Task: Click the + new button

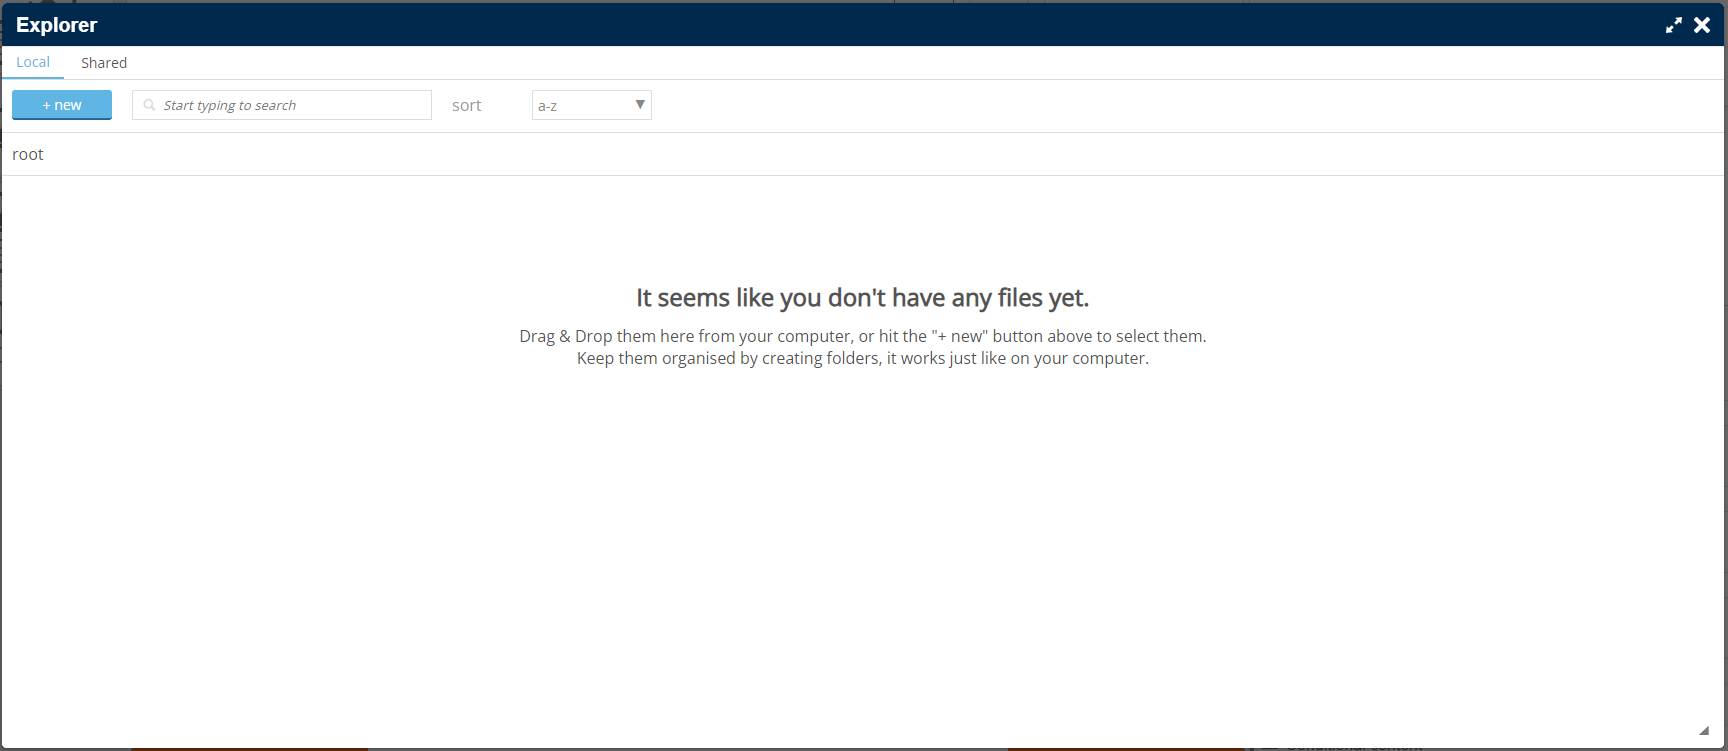Action: click(62, 105)
